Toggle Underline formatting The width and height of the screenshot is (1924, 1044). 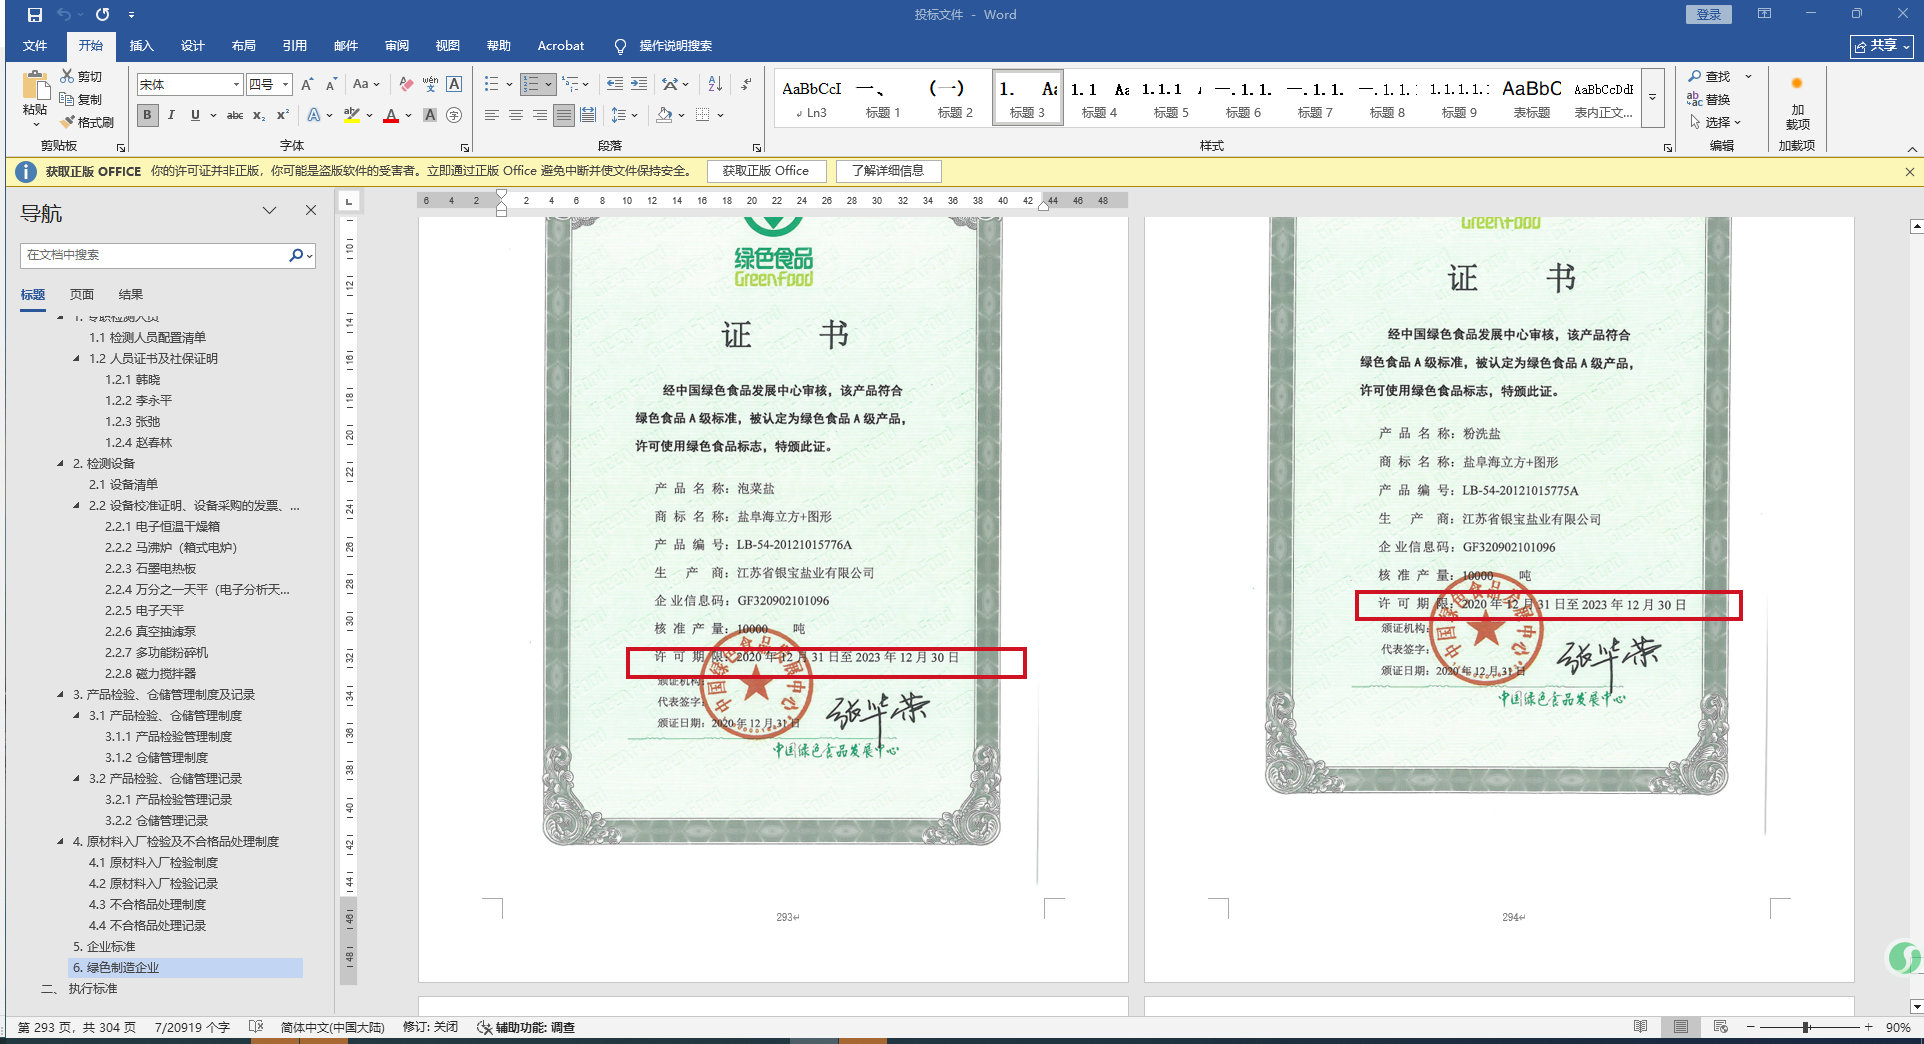pyautogui.click(x=195, y=116)
